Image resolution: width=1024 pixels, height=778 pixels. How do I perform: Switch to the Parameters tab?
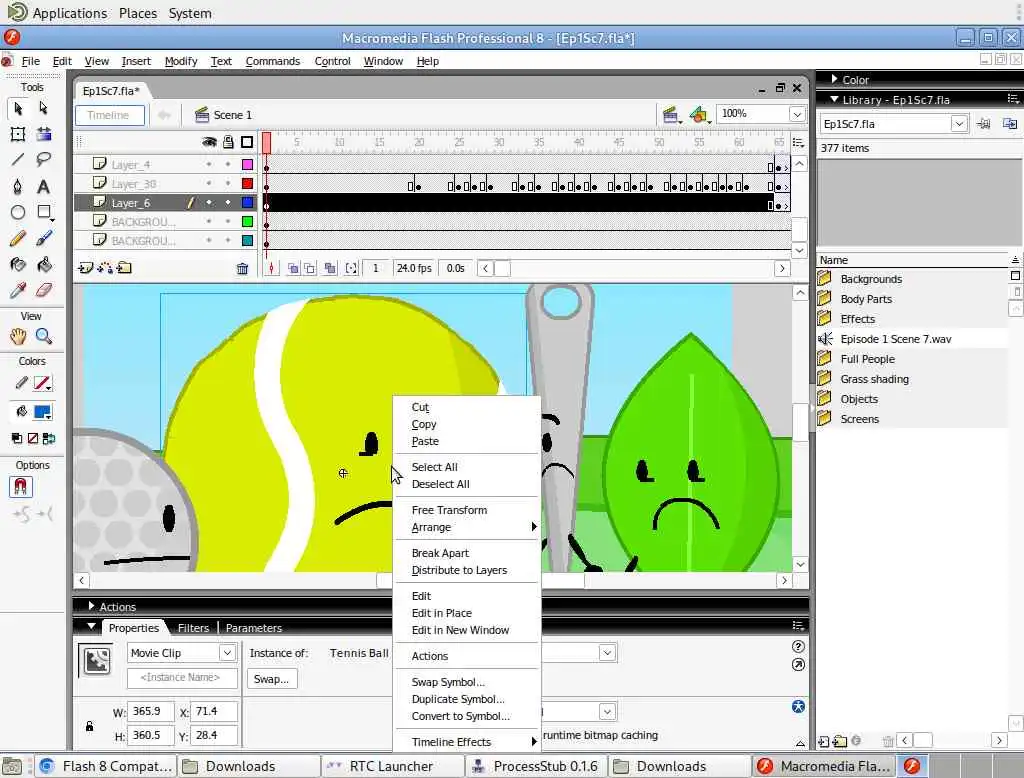point(254,628)
